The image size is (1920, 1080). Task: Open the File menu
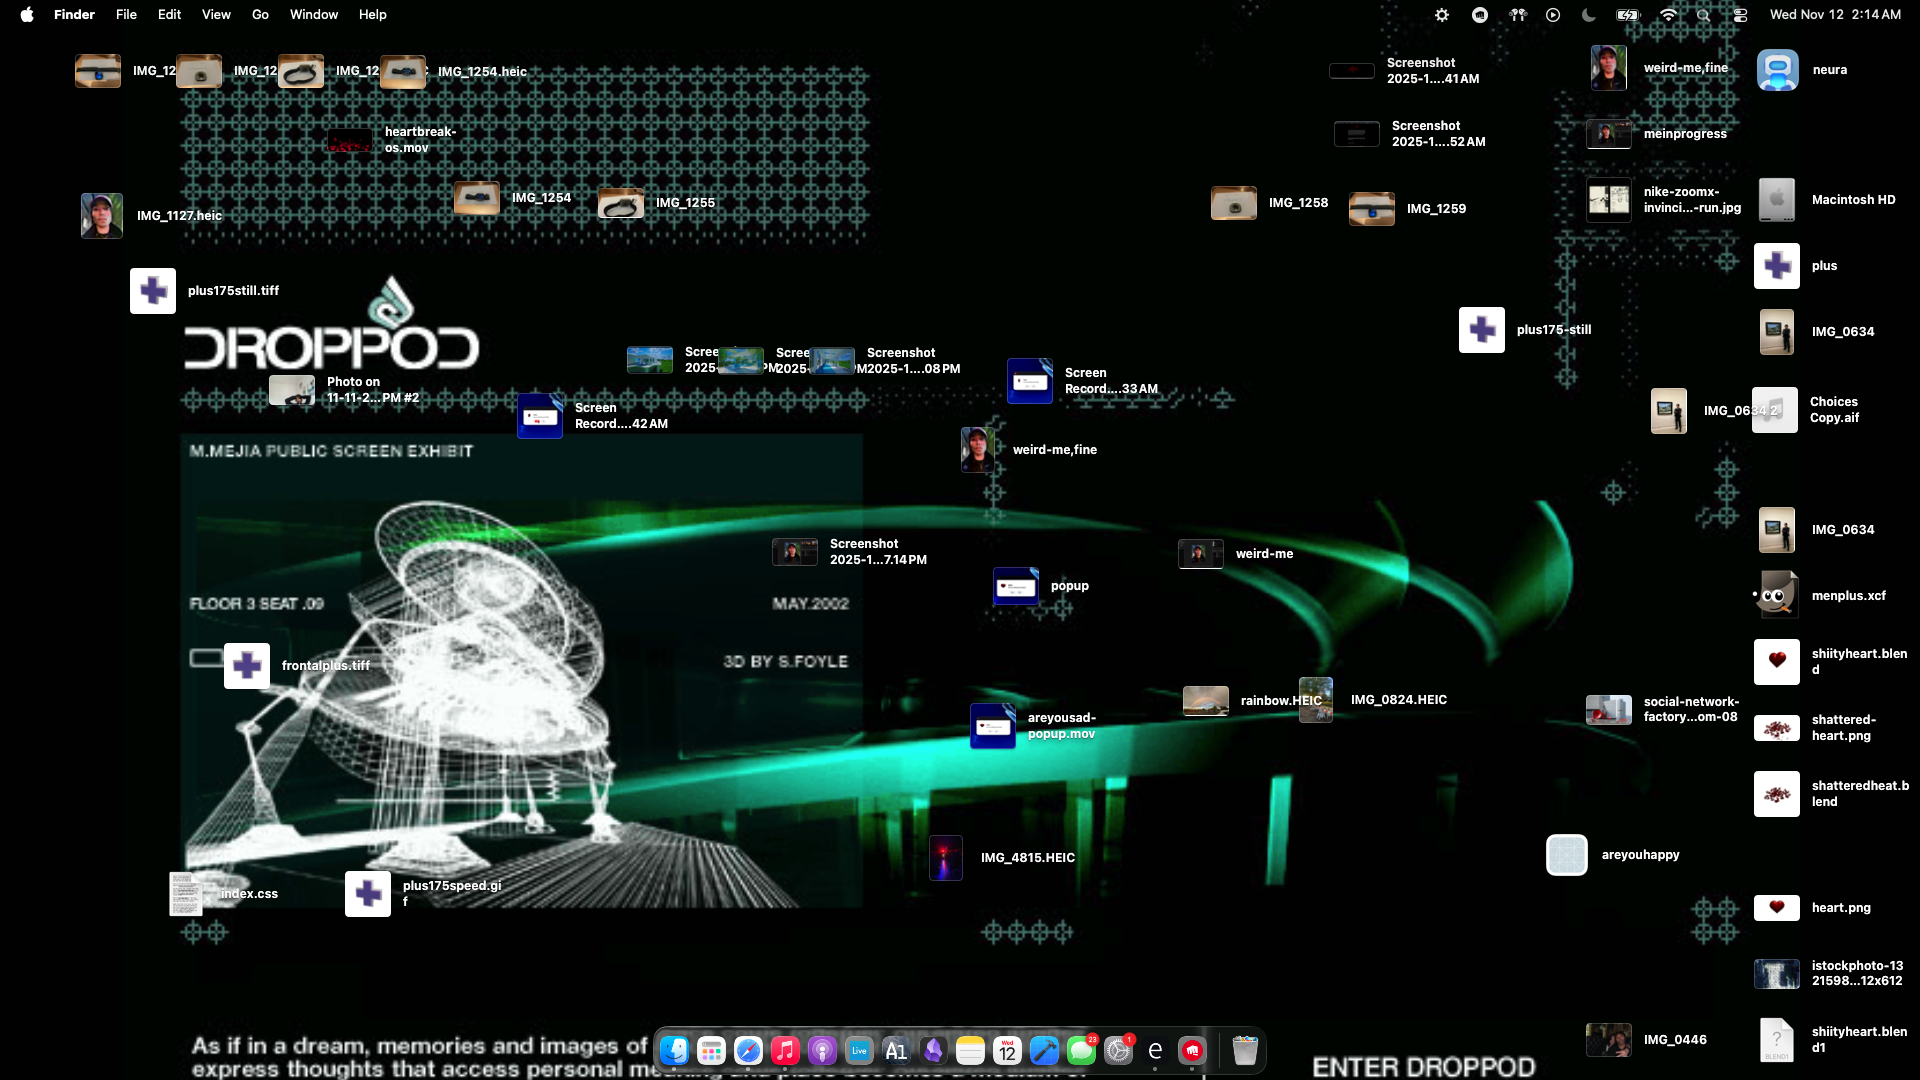coord(126,15)
